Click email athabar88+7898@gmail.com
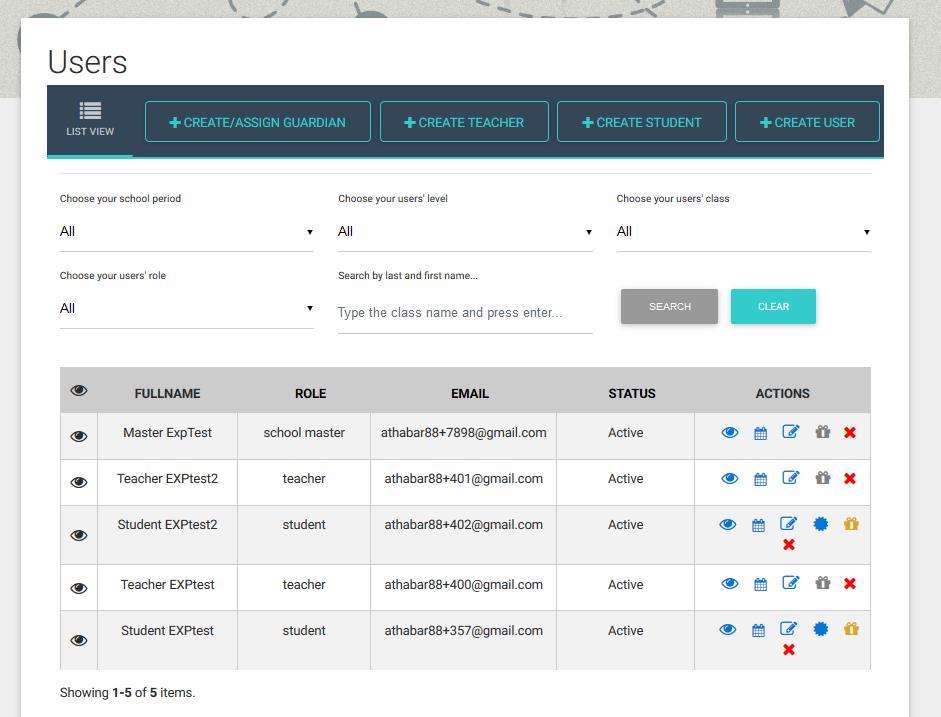This screenshot has height=717, width=941. click(463, 433)
